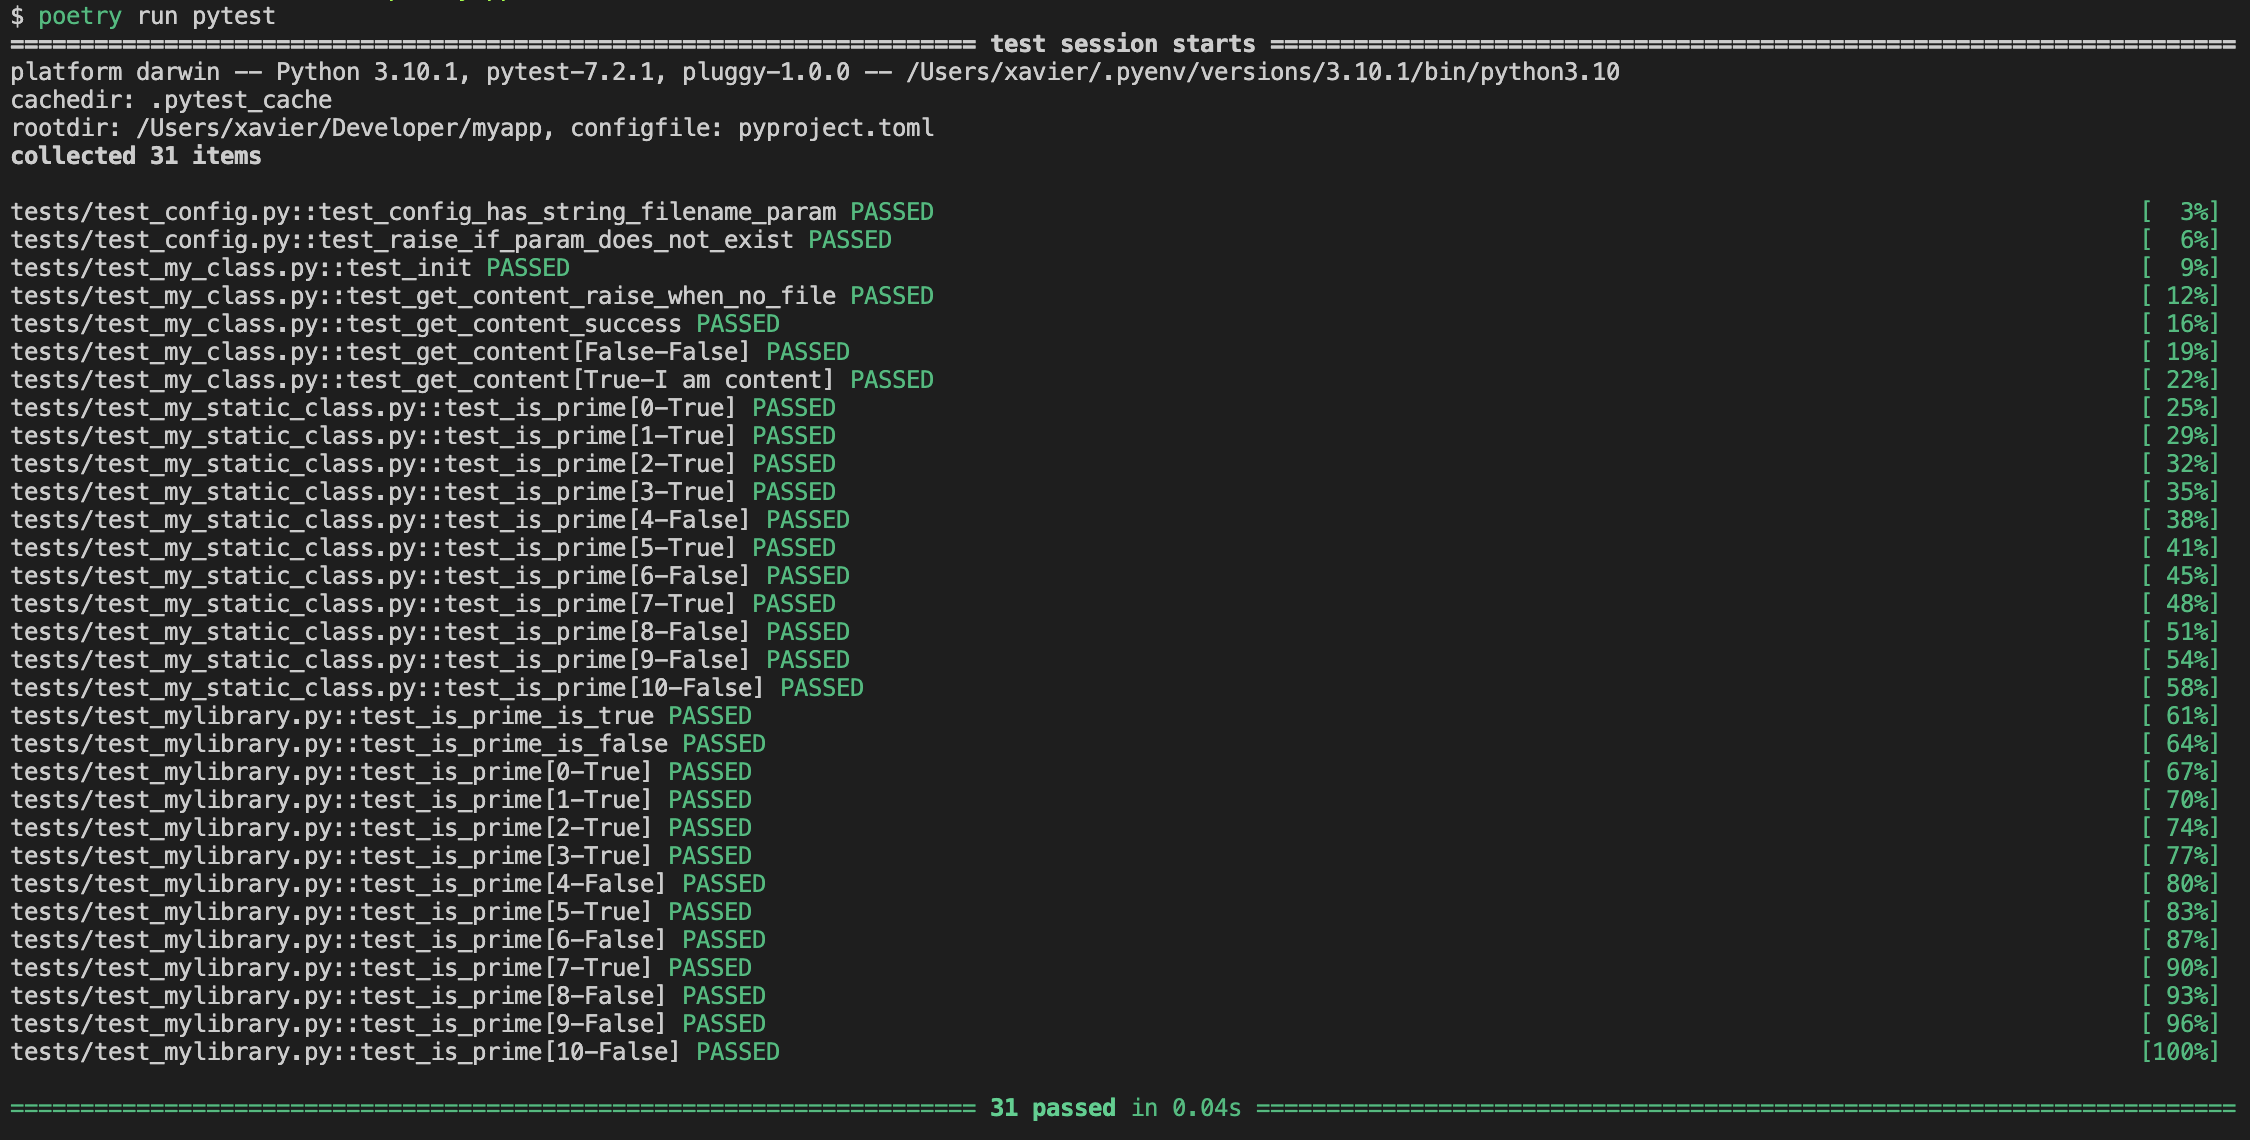This screenshot has height=1140, width=2250.
Task: Click the test_config_has_string_filename_param test line
Action: [423, 212]
